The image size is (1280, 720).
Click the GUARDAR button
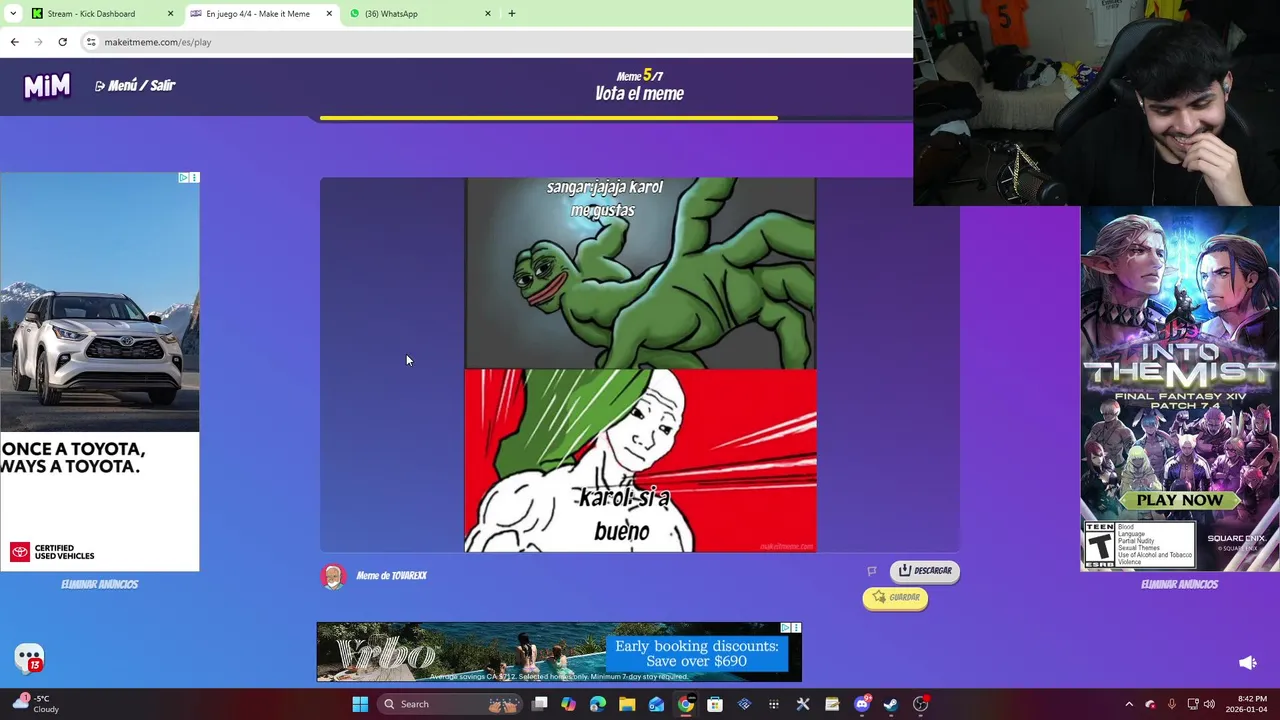[895, 597]
